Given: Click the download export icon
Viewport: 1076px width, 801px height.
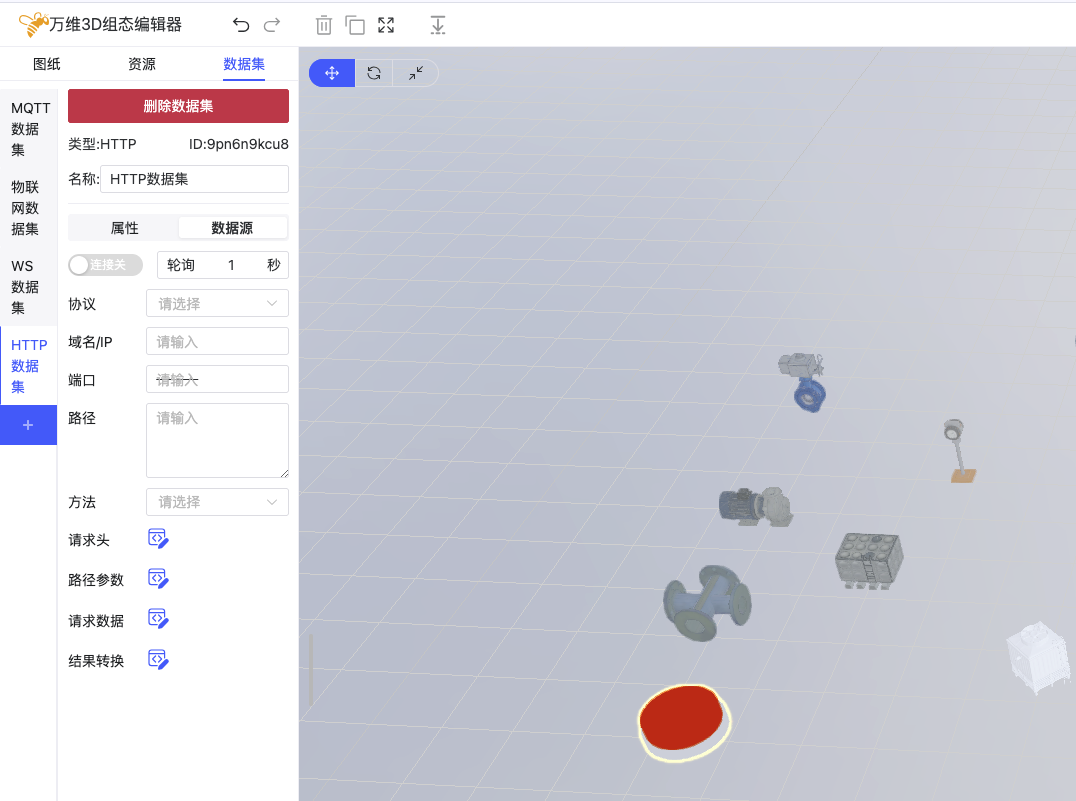Looking at the screenshot, I should [x=437, y=25].
